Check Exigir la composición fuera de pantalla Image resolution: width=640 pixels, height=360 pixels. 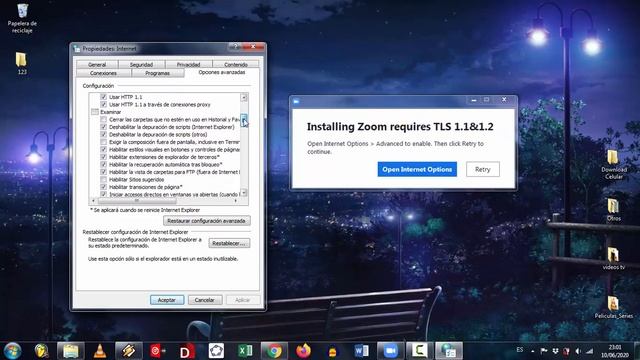click(104, 142)
